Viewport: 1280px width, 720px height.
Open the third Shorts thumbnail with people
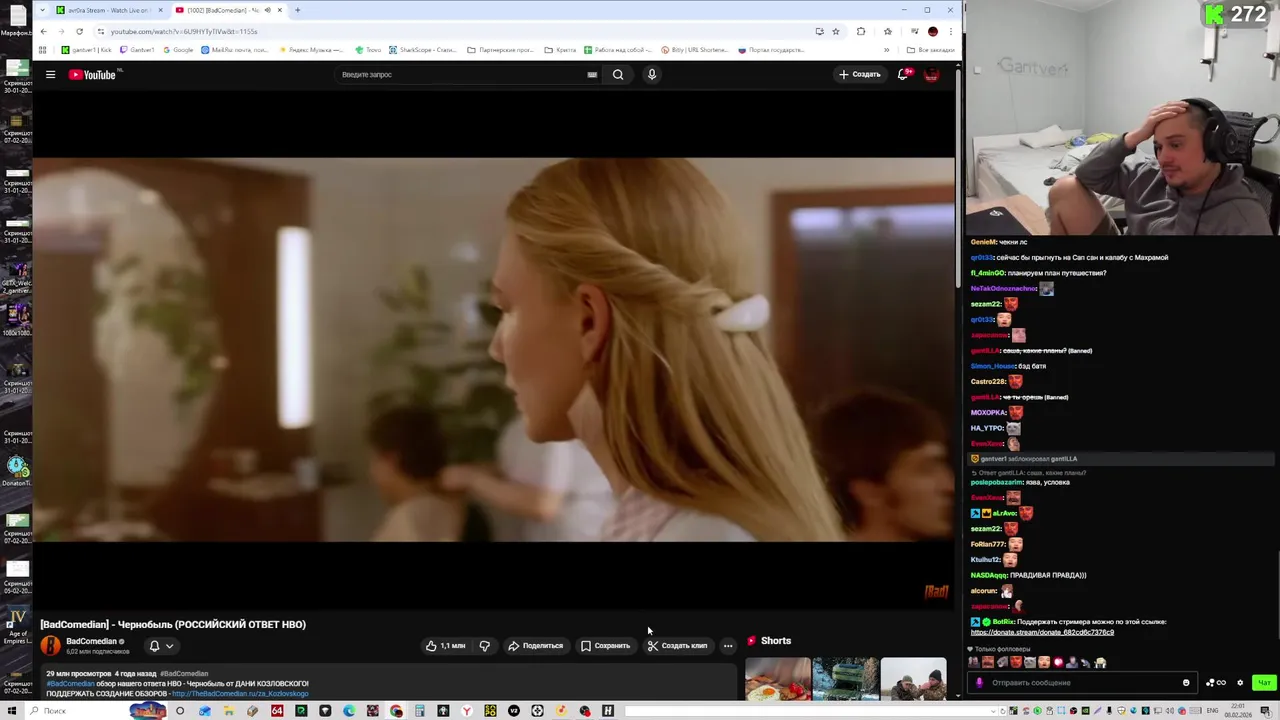(914, 678)
